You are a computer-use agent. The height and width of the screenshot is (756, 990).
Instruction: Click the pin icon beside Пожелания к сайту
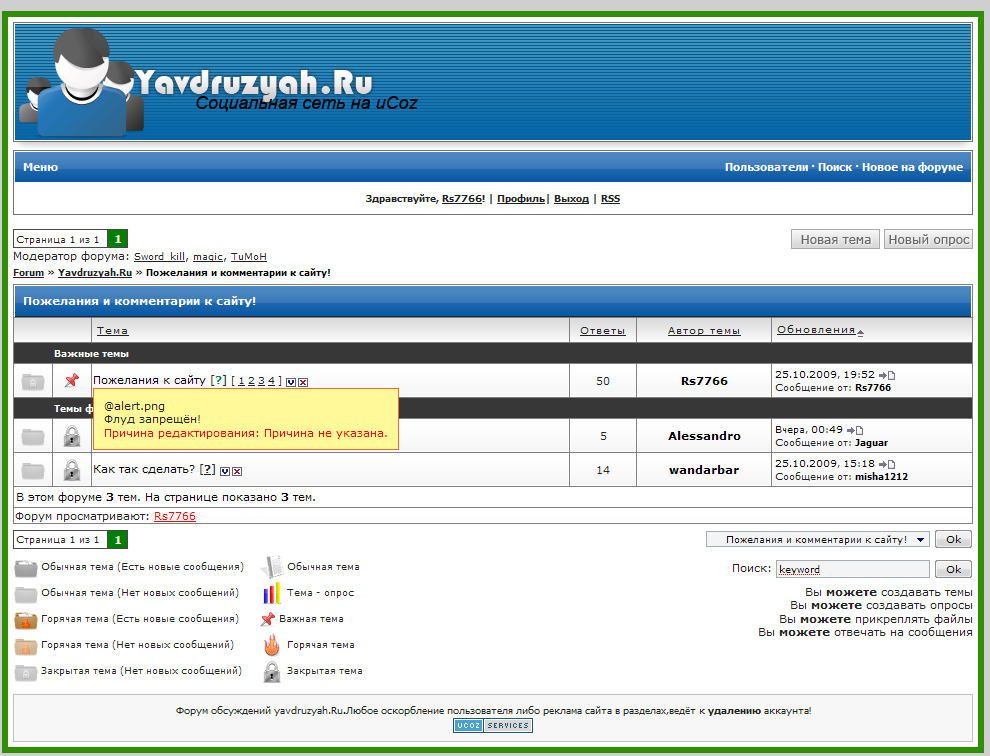click(72, 380)
